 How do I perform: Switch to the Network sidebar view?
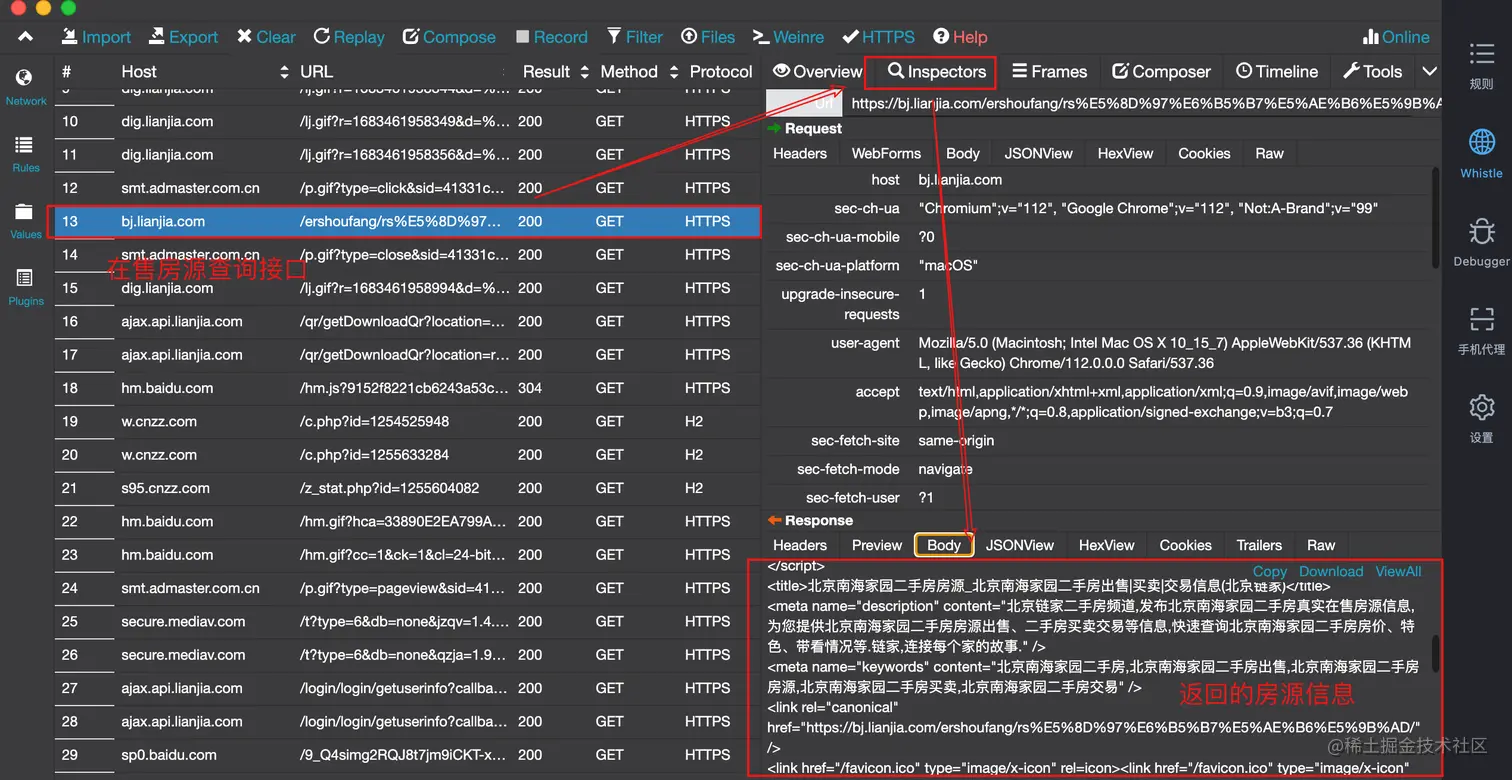[x=26, y=86]
